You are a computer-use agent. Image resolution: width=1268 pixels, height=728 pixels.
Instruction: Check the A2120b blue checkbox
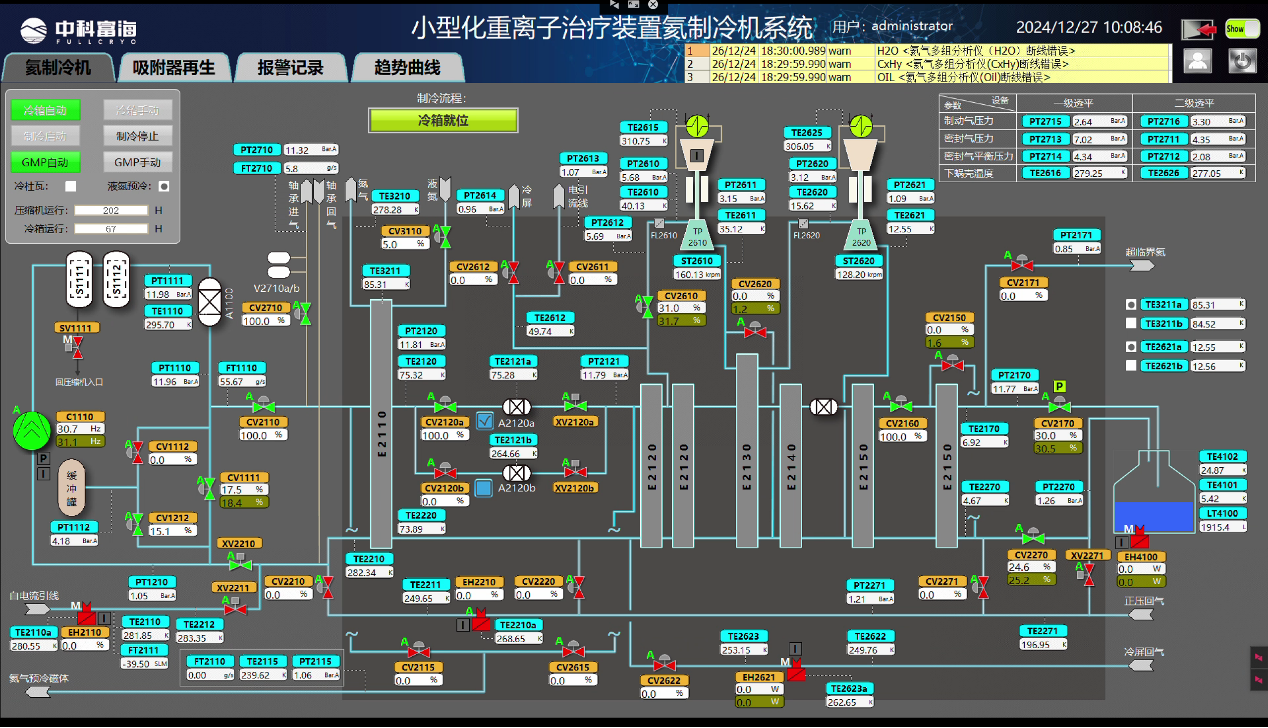(x=484, y=488)
